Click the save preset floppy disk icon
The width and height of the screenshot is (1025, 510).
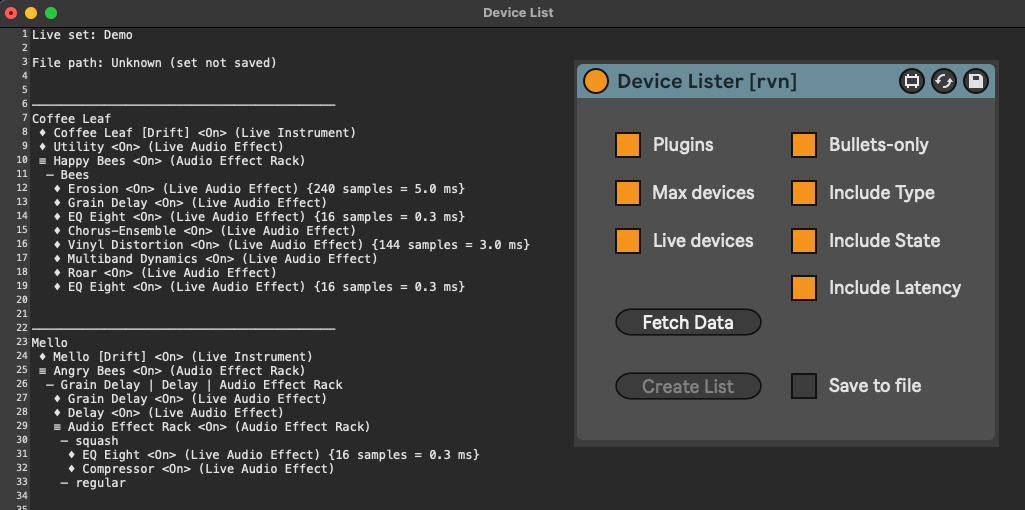pos(975,81)
